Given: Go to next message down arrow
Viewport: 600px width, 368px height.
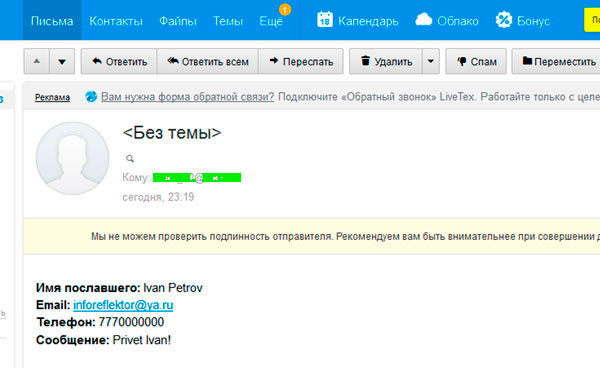Looking at the screenshot, I should coord(62,61).
